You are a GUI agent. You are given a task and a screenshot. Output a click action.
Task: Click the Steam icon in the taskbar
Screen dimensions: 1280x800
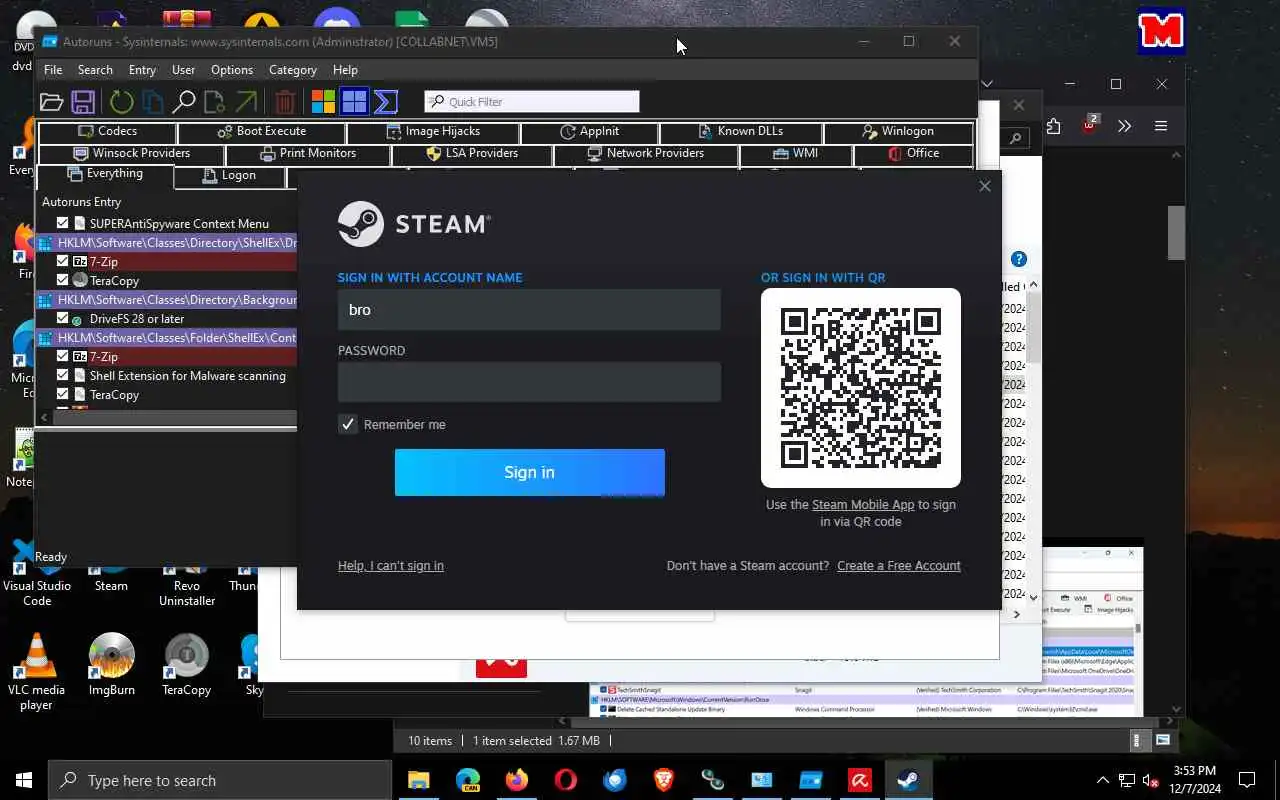click(909, 780)
